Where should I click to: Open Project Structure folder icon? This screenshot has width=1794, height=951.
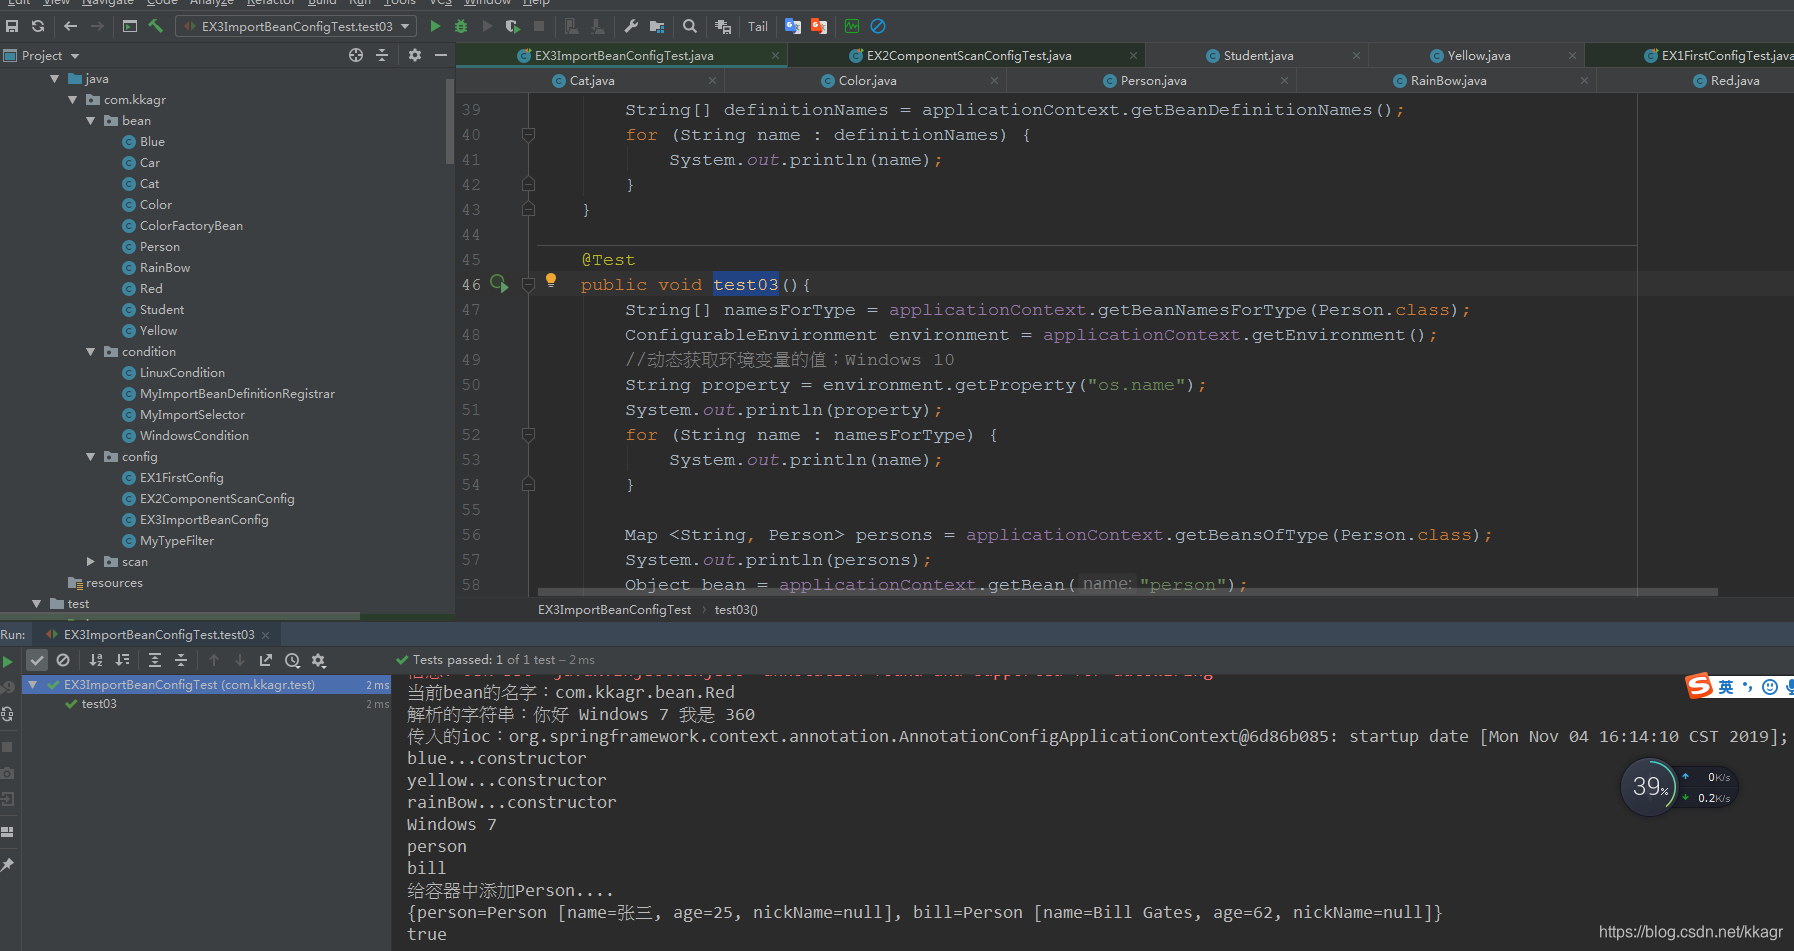coord(657,26)
